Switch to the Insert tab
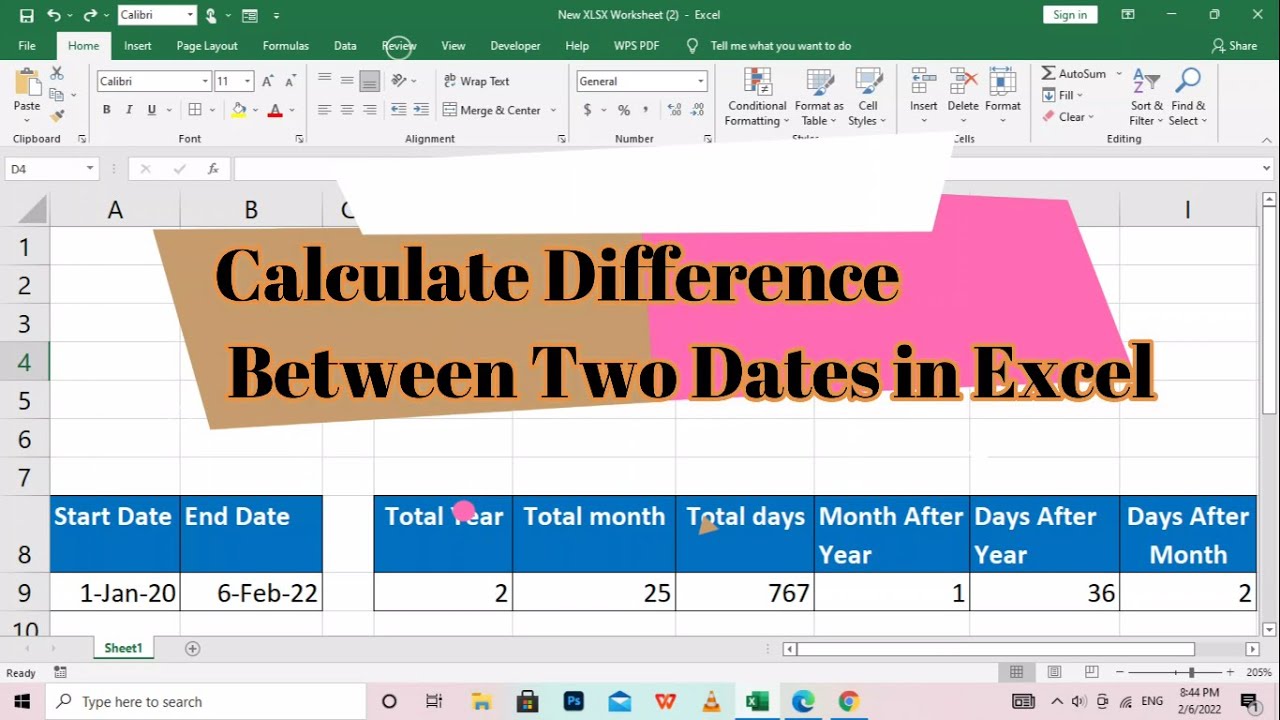 coord(138,46)
